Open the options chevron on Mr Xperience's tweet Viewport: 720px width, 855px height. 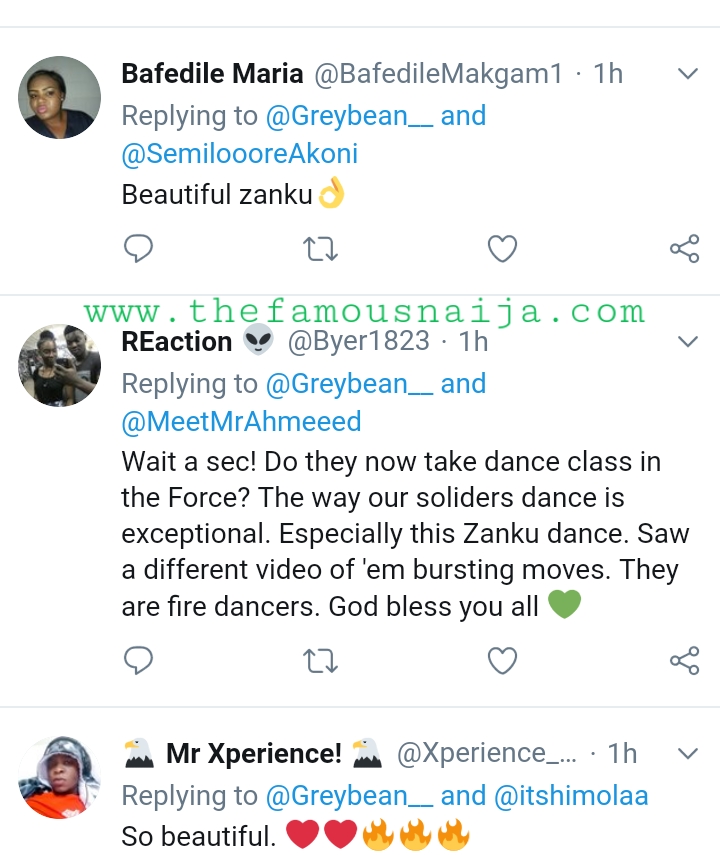[688, 752]
